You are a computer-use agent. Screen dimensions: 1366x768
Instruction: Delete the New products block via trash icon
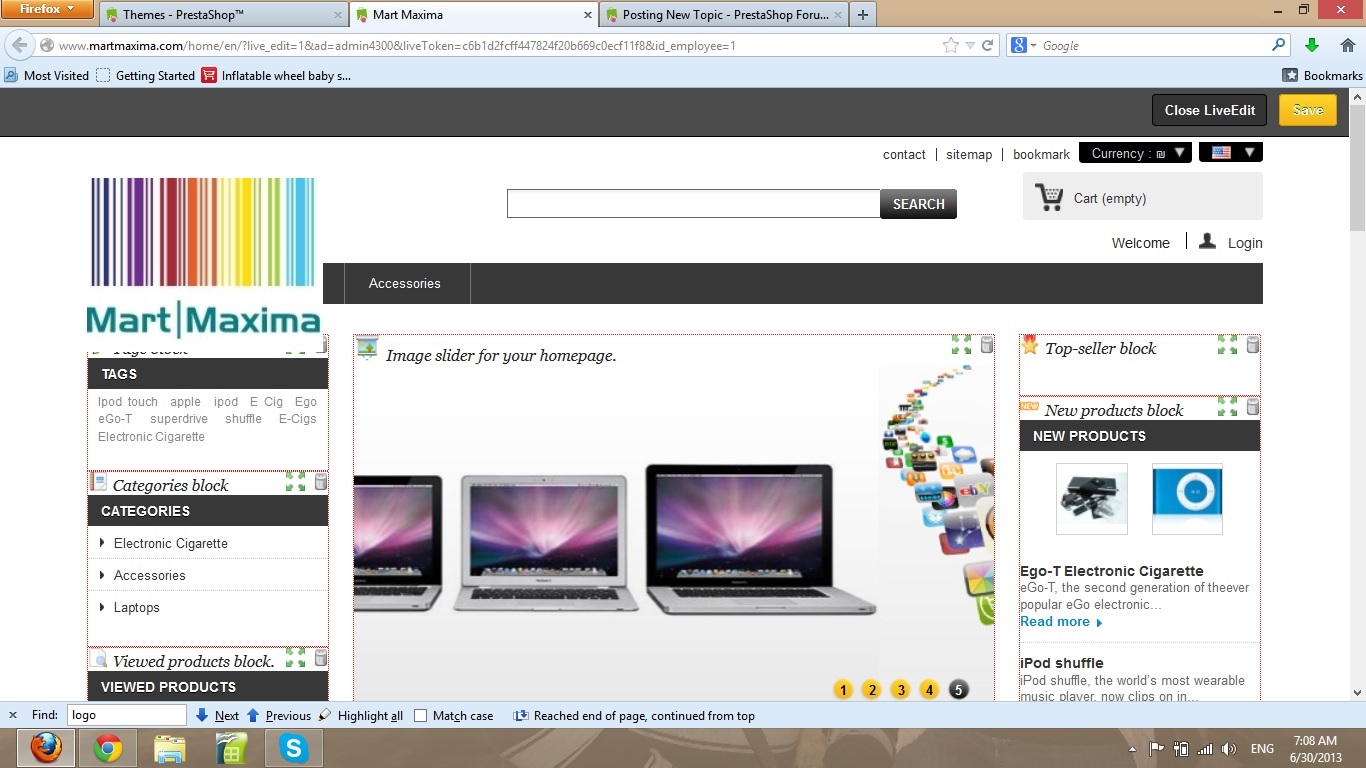tap(1253, 407)
